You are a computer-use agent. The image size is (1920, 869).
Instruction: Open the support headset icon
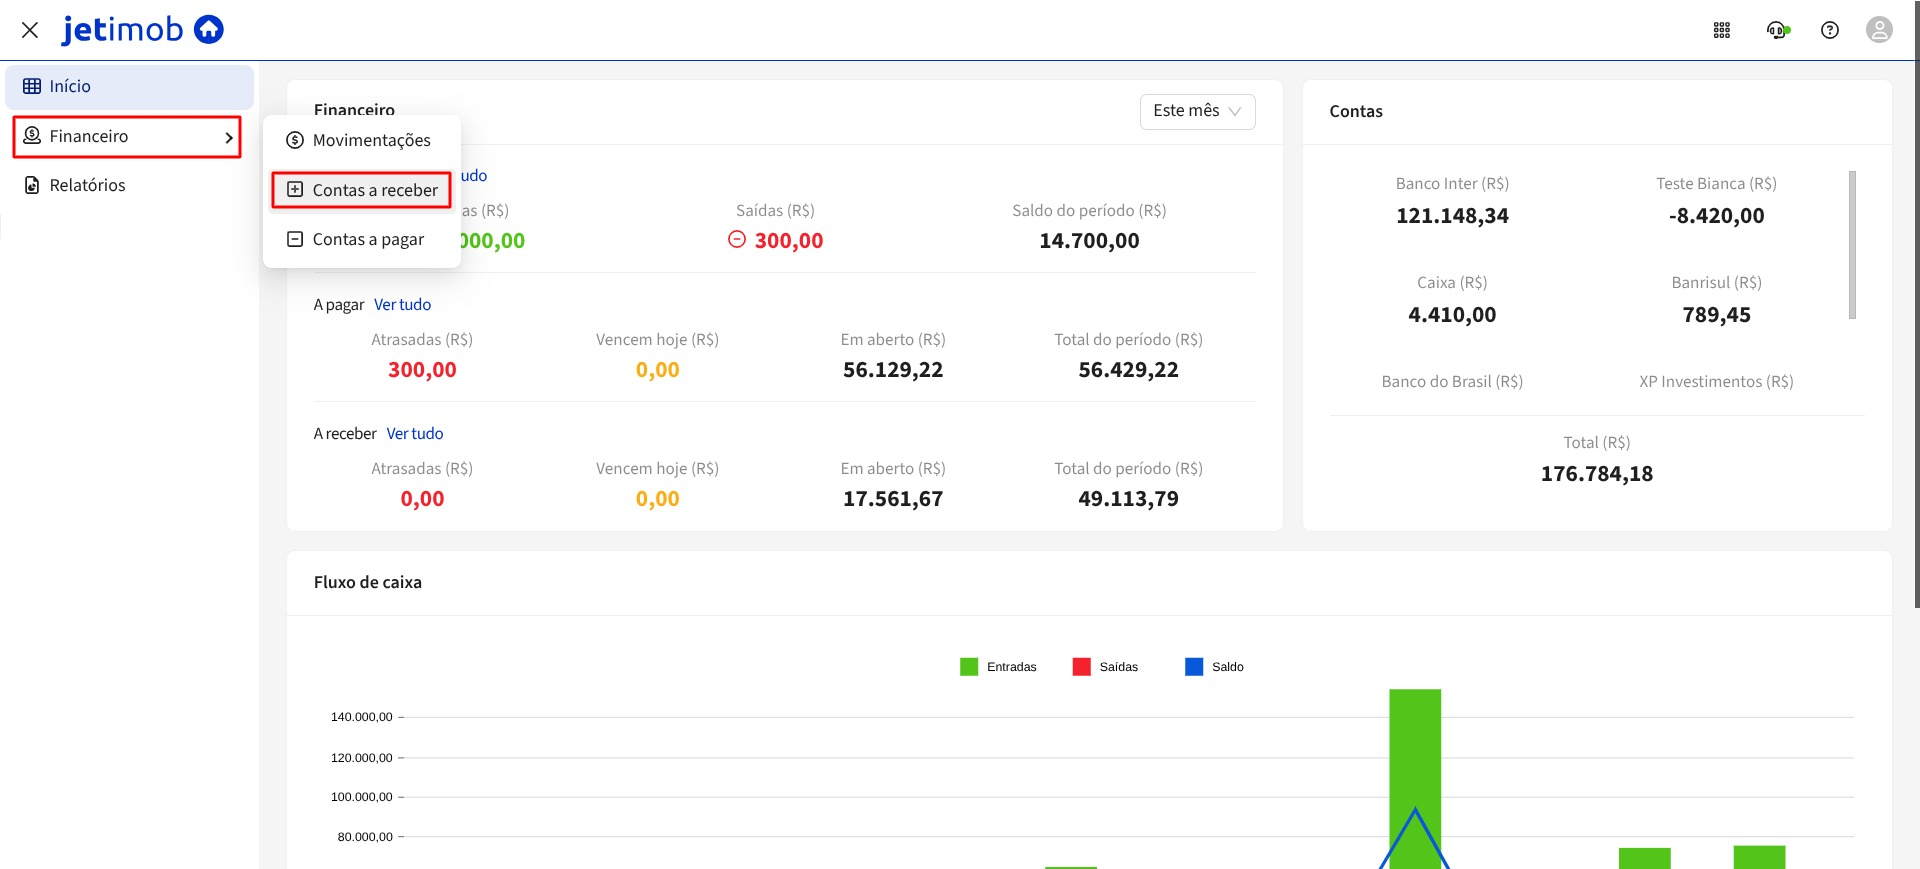pyautogui.click(x=1777, y=30)
